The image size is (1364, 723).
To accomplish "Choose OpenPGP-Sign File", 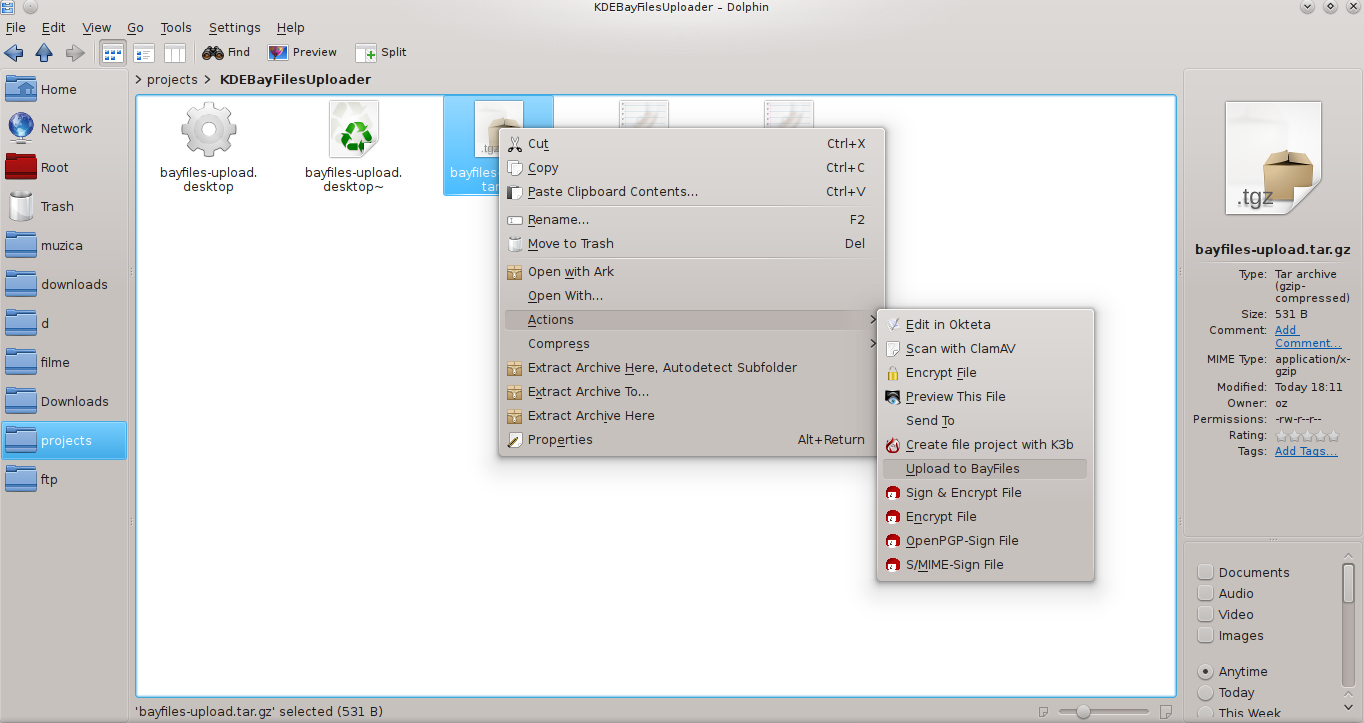I will (985, 541).
